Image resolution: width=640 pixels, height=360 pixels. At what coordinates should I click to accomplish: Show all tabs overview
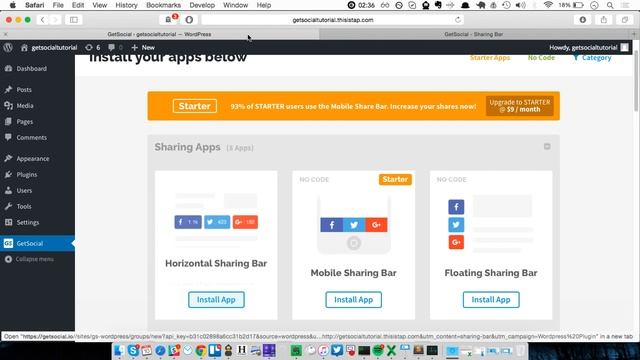click(x=624, y=20)
